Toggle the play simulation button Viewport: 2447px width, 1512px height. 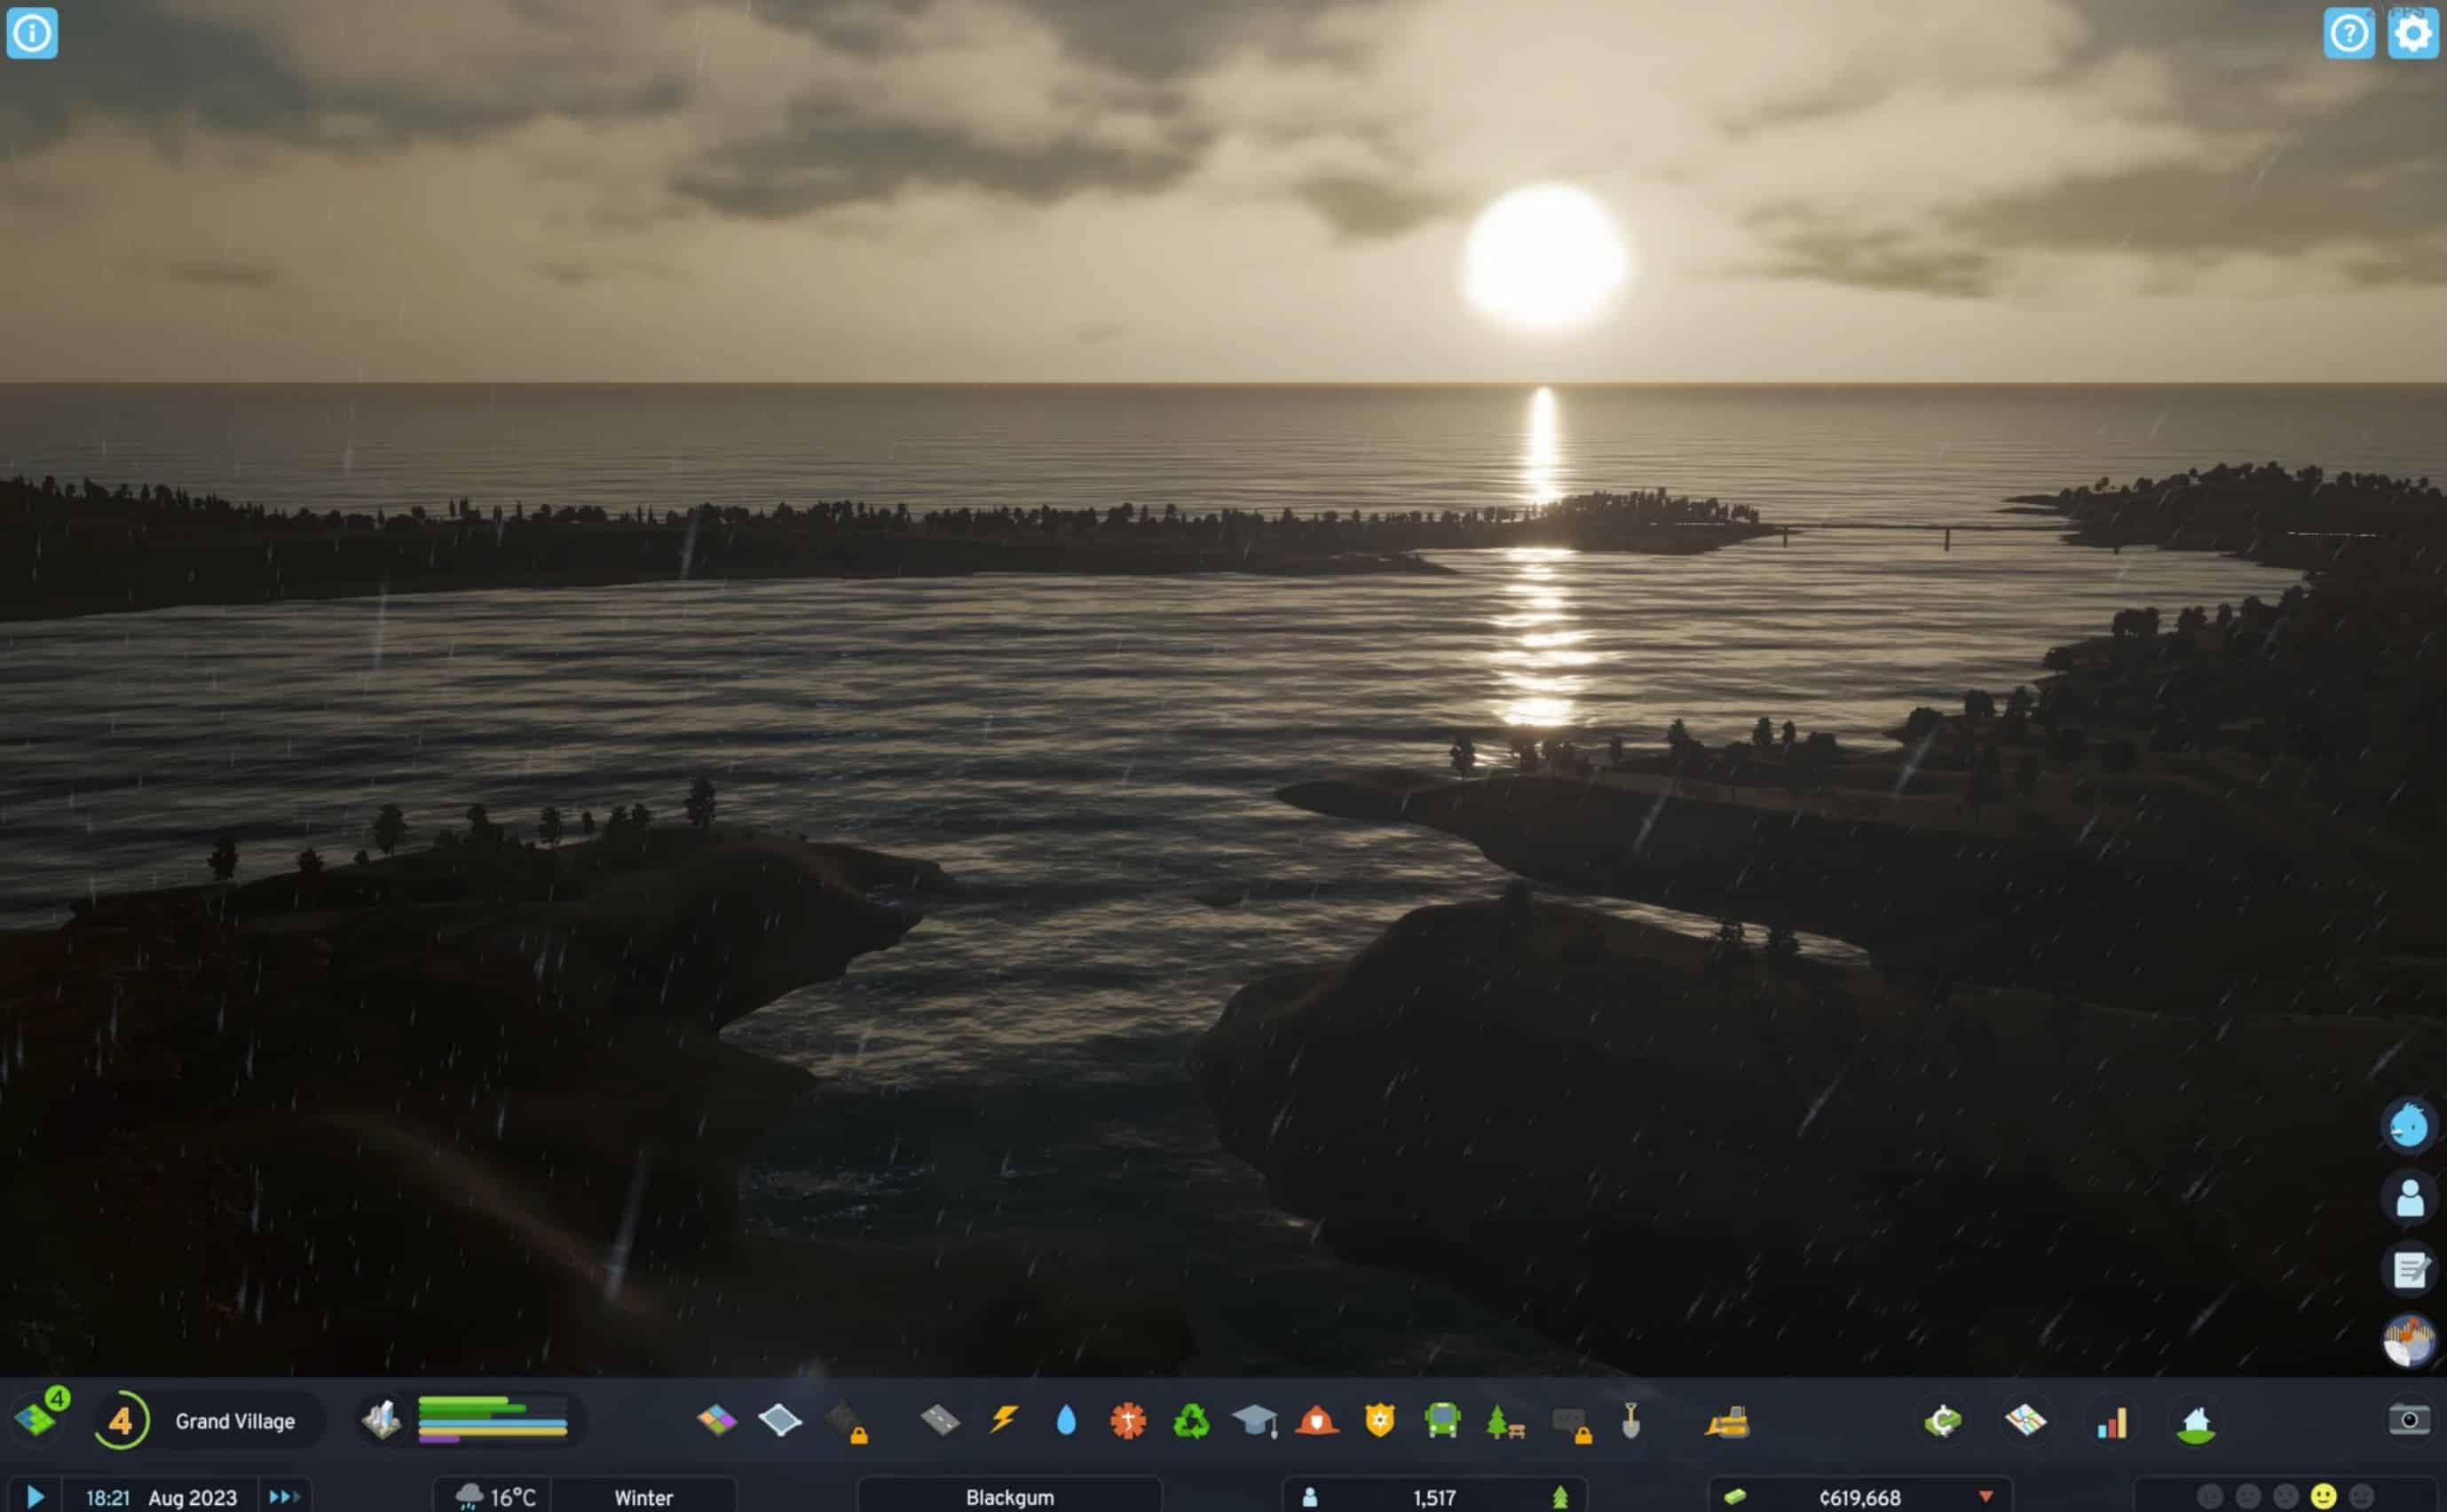point(35,1497)
